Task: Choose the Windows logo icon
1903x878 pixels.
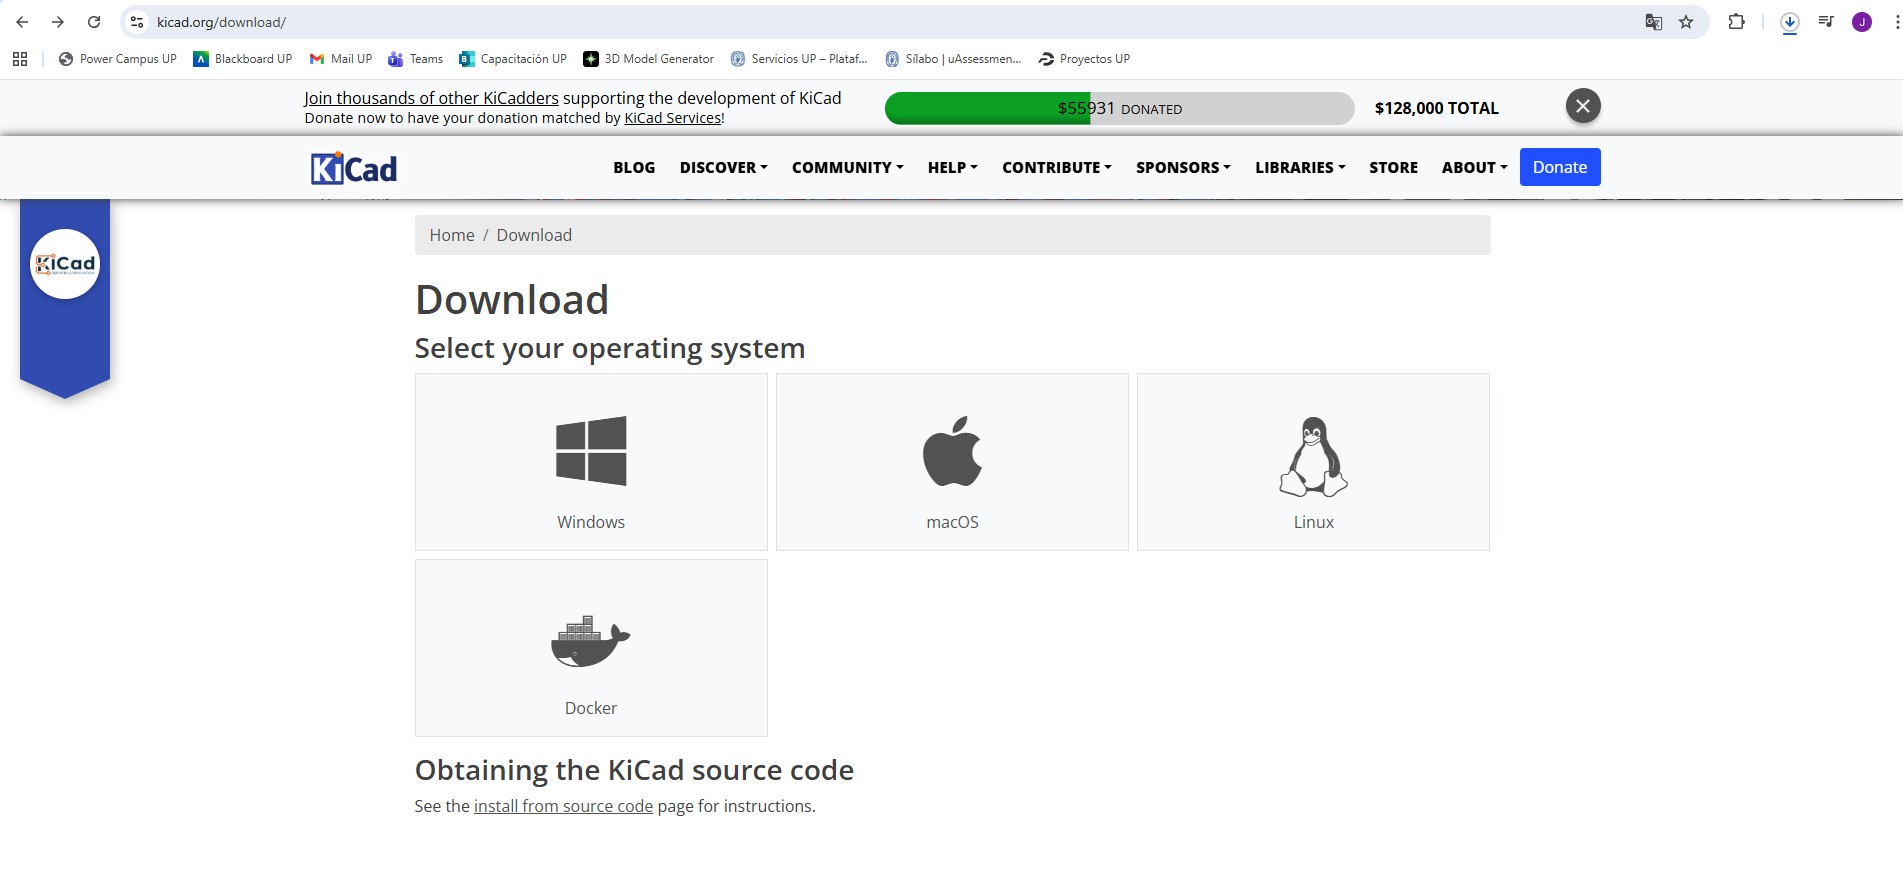Action: (x=591, y=451)
